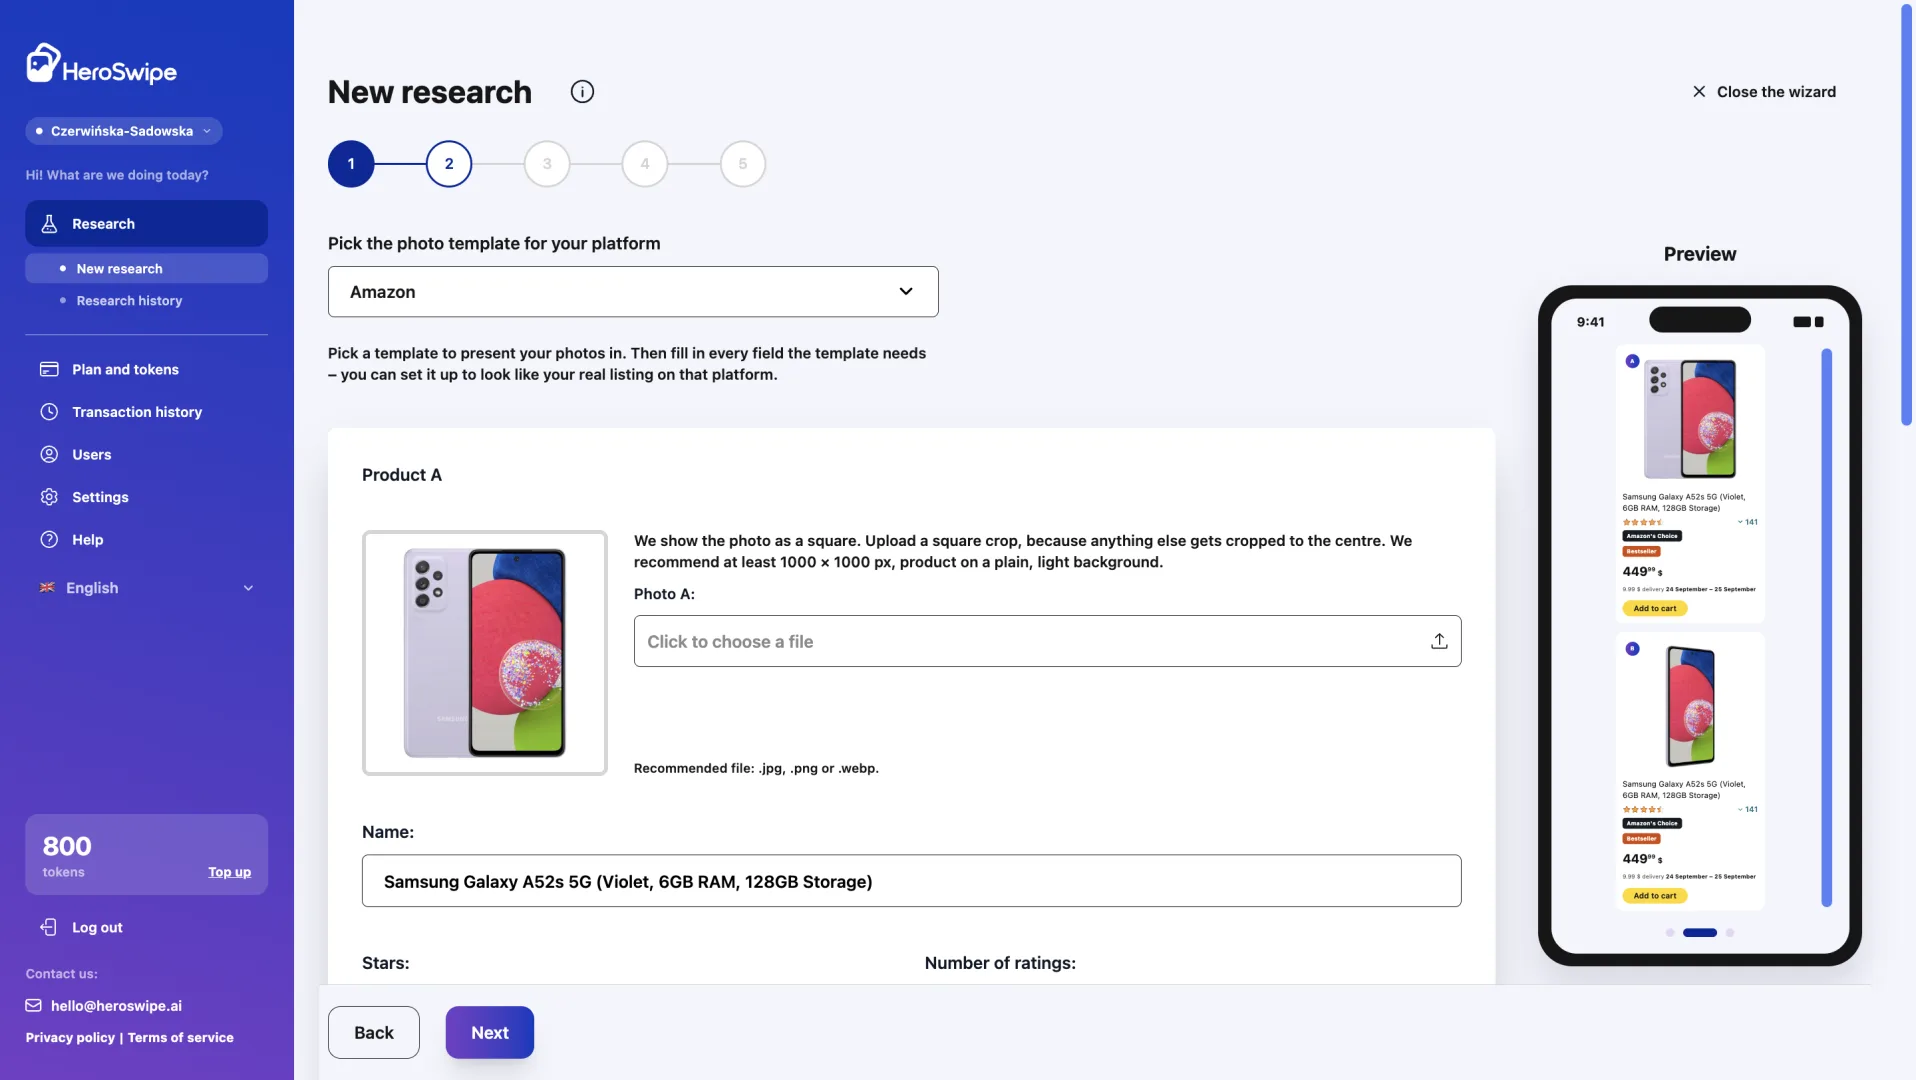Click the 'Product A' heading
This screenshot has height=1080, width=1916.
402,475
